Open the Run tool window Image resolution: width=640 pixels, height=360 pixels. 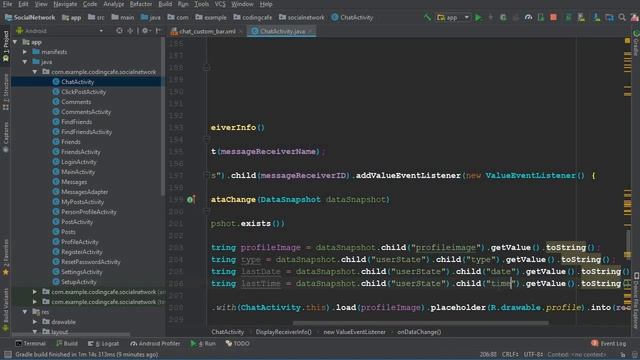[203, 344]
